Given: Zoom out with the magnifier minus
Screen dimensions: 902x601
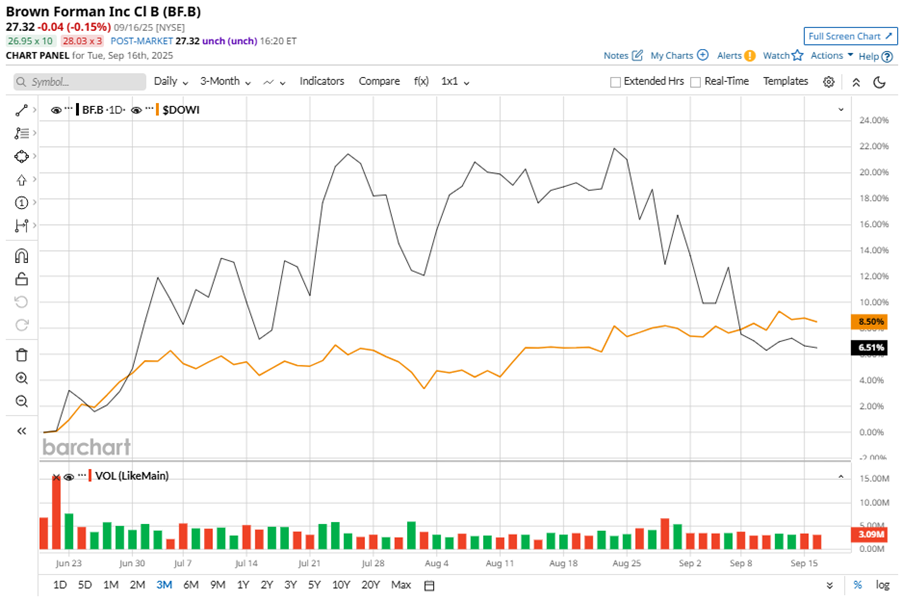Looking at the screenshot, I should pos(21,401).
